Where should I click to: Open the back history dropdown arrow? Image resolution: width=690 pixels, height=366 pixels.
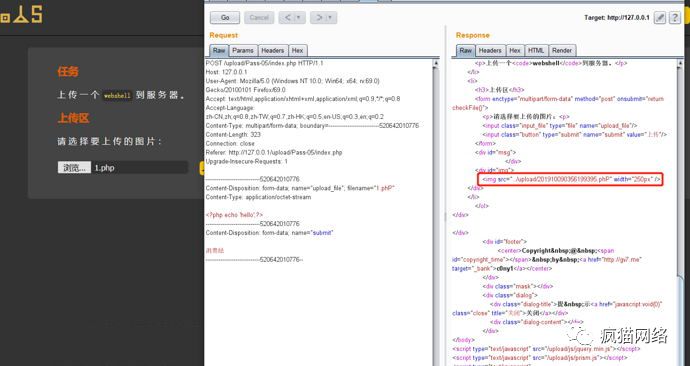(299, 18)
